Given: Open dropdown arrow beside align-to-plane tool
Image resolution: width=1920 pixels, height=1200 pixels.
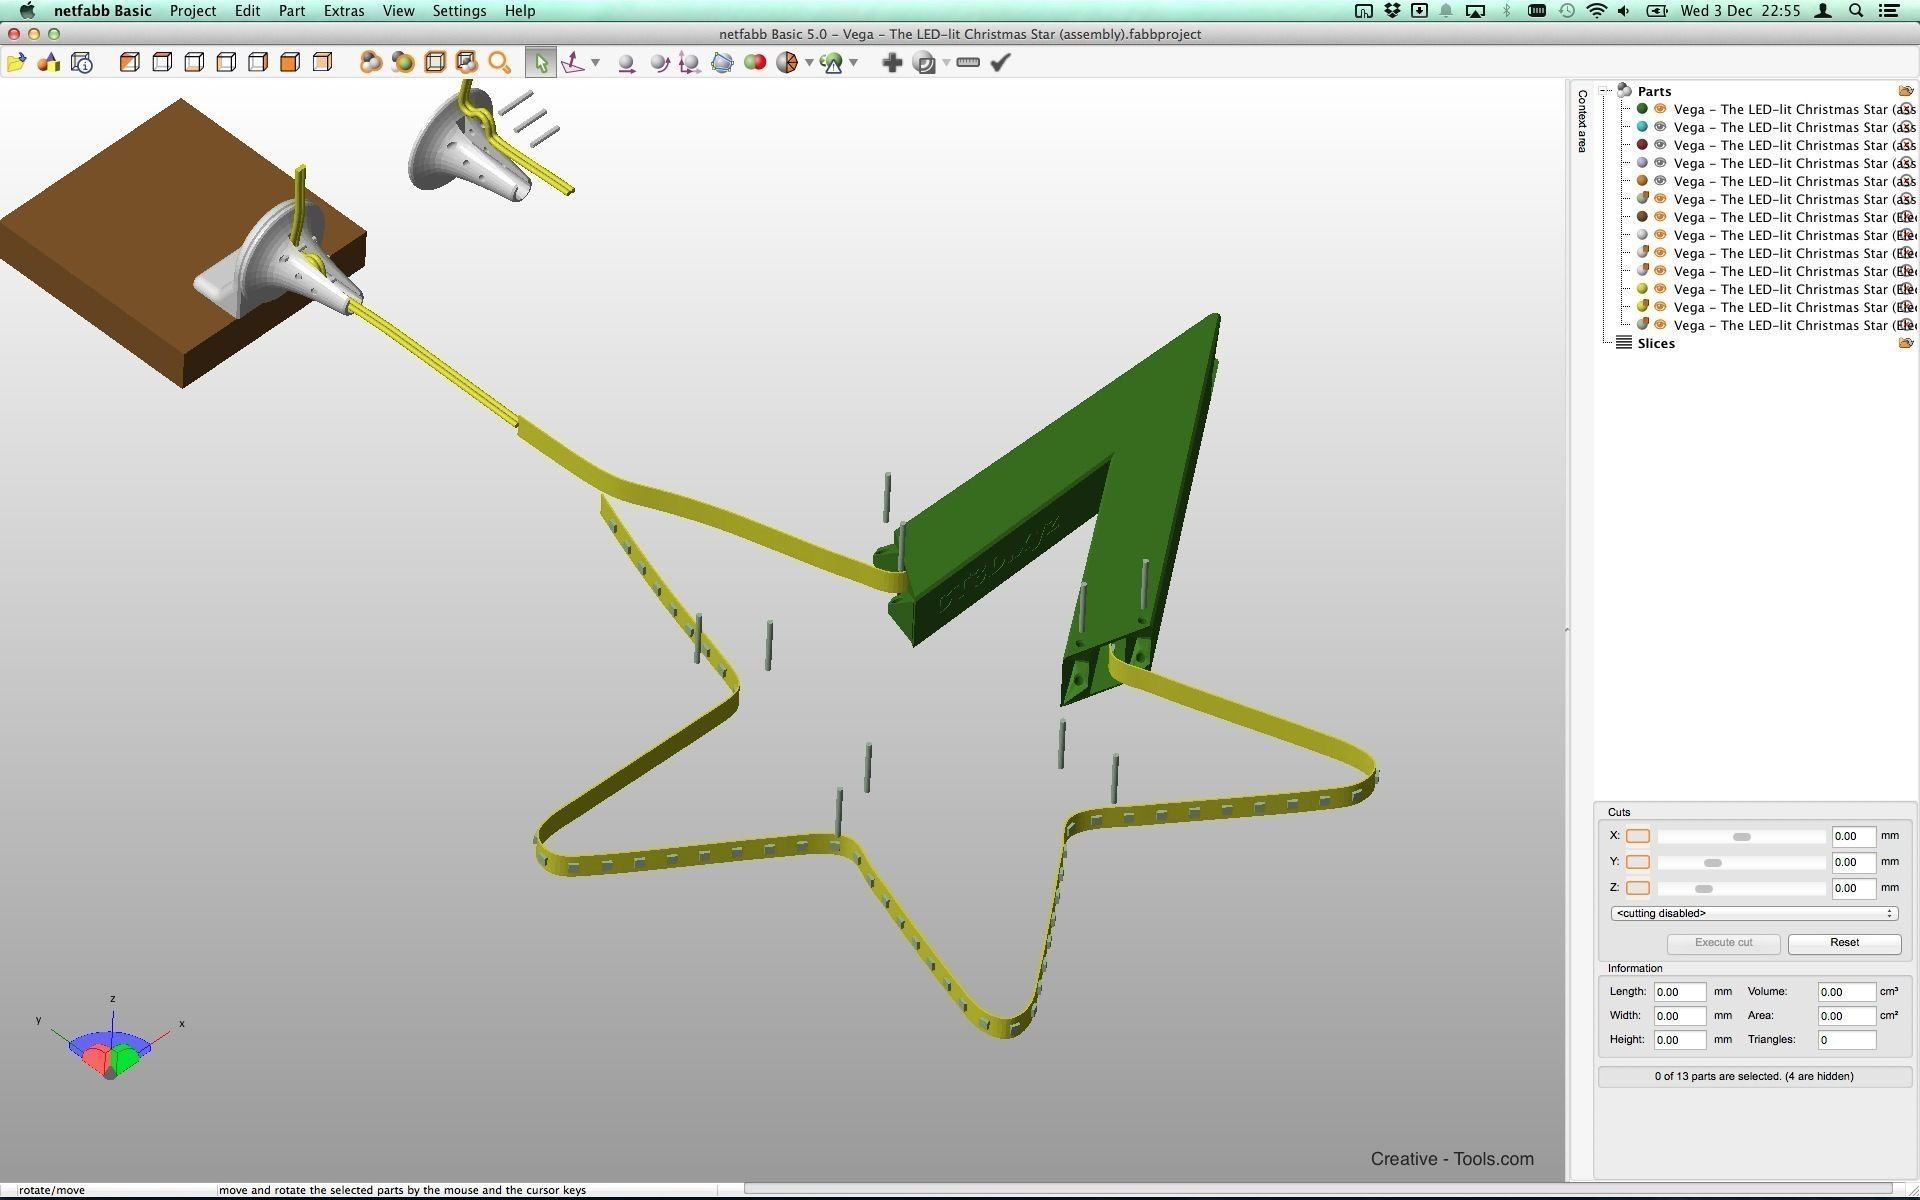Looking at the screenshot, I should 596,63.
